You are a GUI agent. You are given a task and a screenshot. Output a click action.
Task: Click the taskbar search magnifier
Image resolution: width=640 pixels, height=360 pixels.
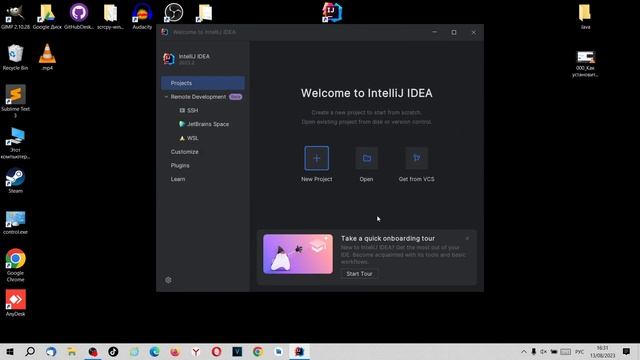pyautogui.click(x=30, y=351)
